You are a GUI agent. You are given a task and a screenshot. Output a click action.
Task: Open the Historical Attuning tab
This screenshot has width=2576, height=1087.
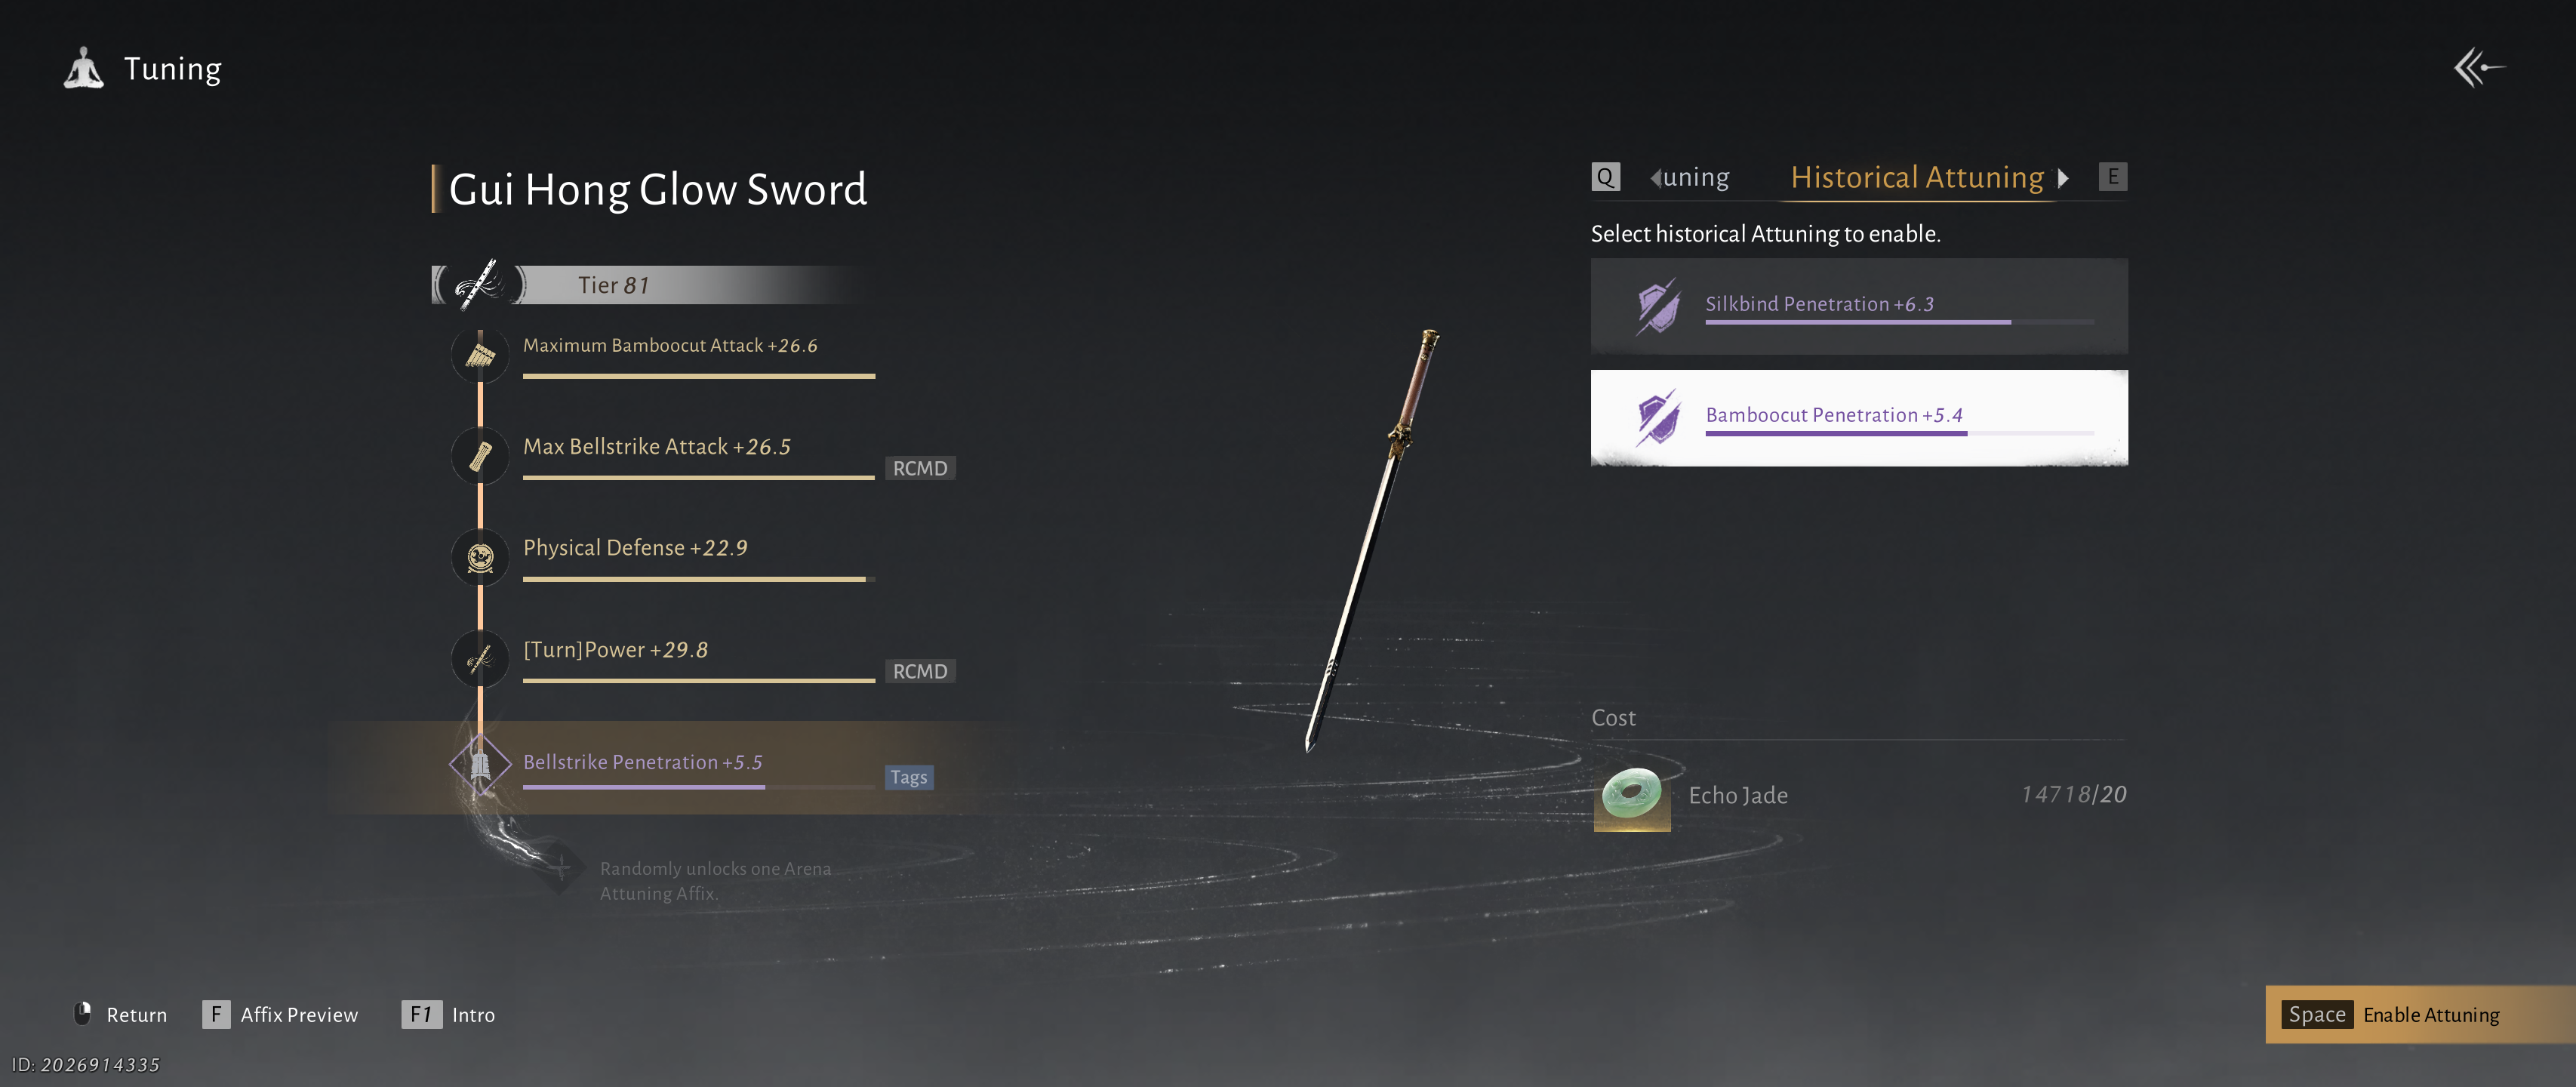tap(1917, 177)
